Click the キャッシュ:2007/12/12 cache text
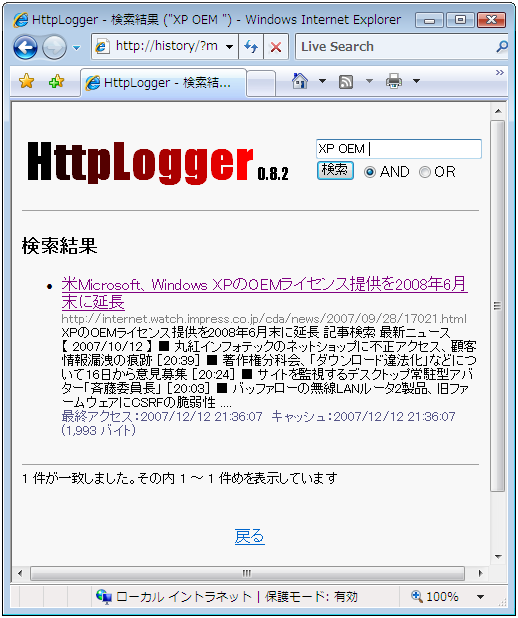The height and width of the screenshot is (618, 518). 363,417
